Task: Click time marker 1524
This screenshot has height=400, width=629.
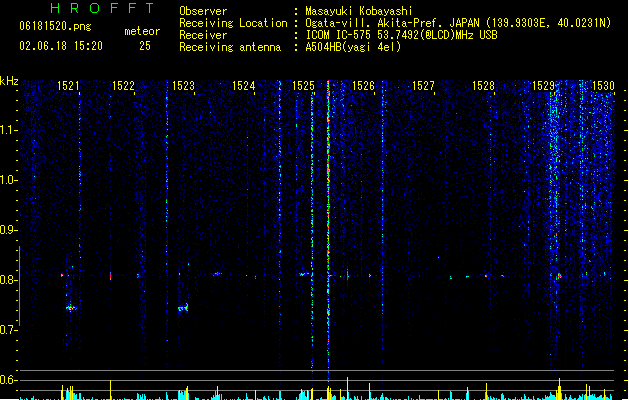Action: click(243, 86)
